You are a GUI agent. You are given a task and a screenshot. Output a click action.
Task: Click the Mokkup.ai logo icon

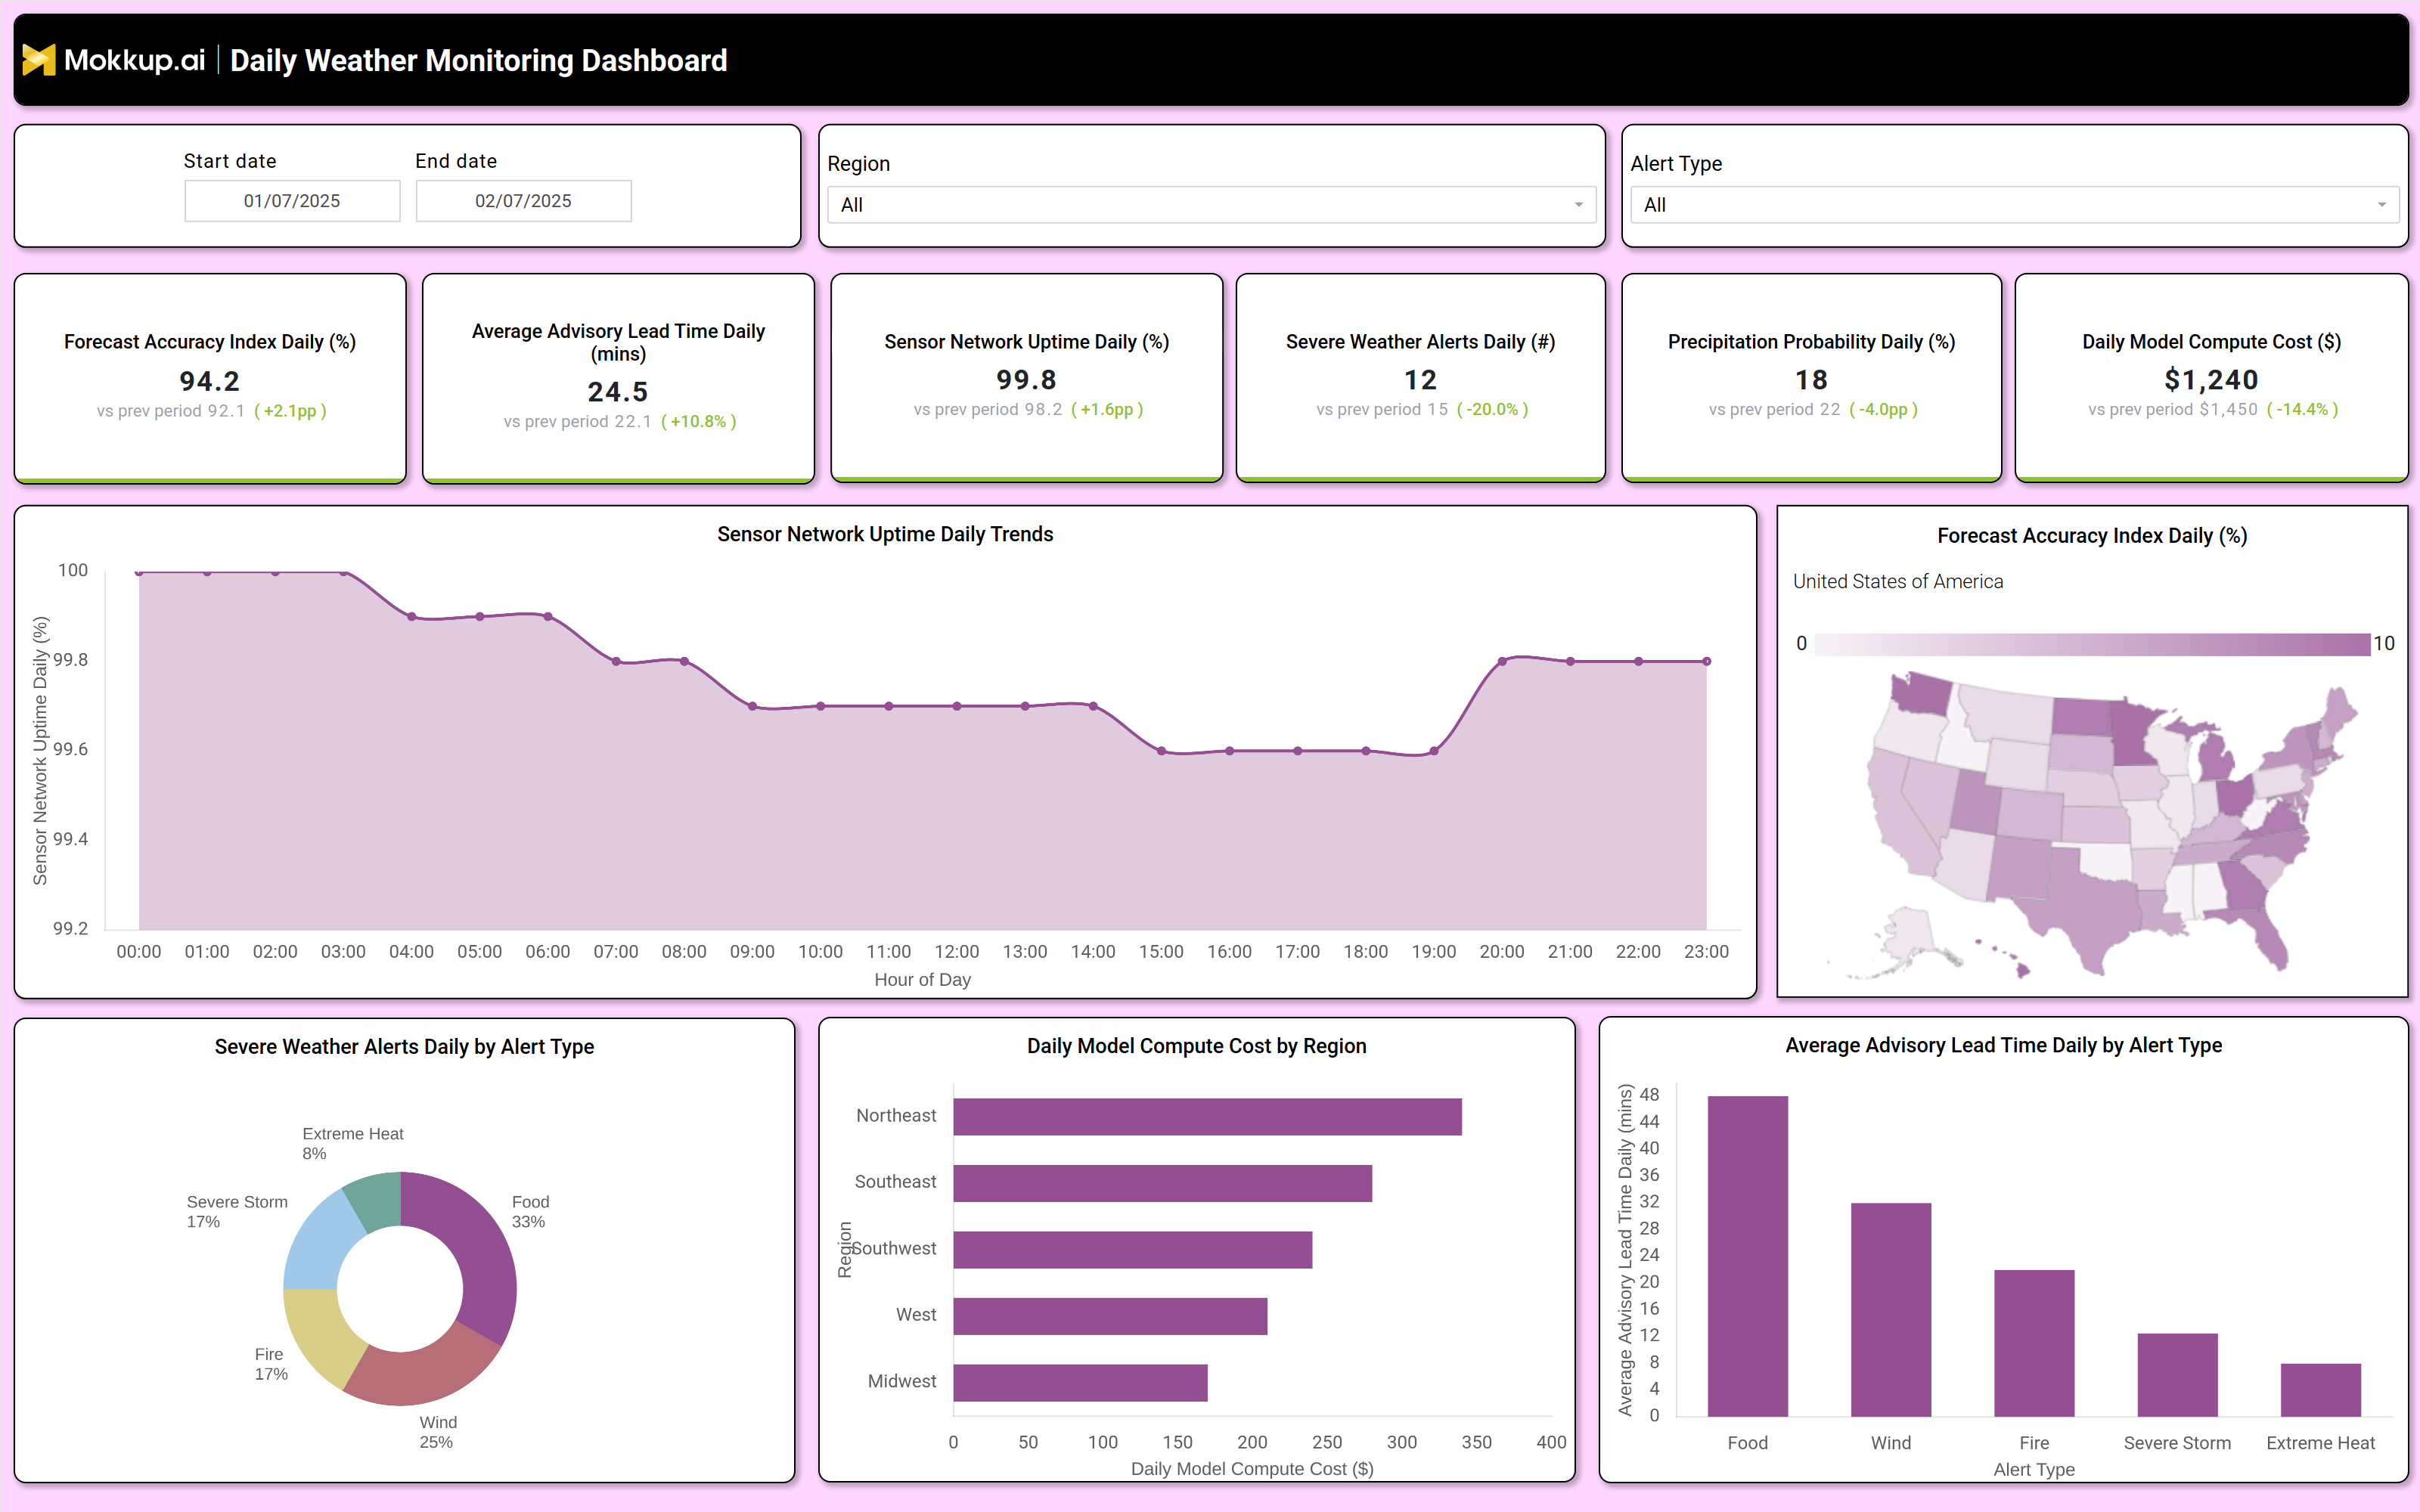[39, 60]
